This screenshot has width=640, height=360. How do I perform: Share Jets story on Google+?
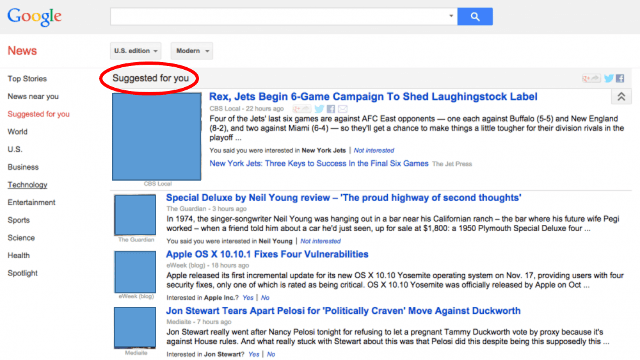(302, 109)
